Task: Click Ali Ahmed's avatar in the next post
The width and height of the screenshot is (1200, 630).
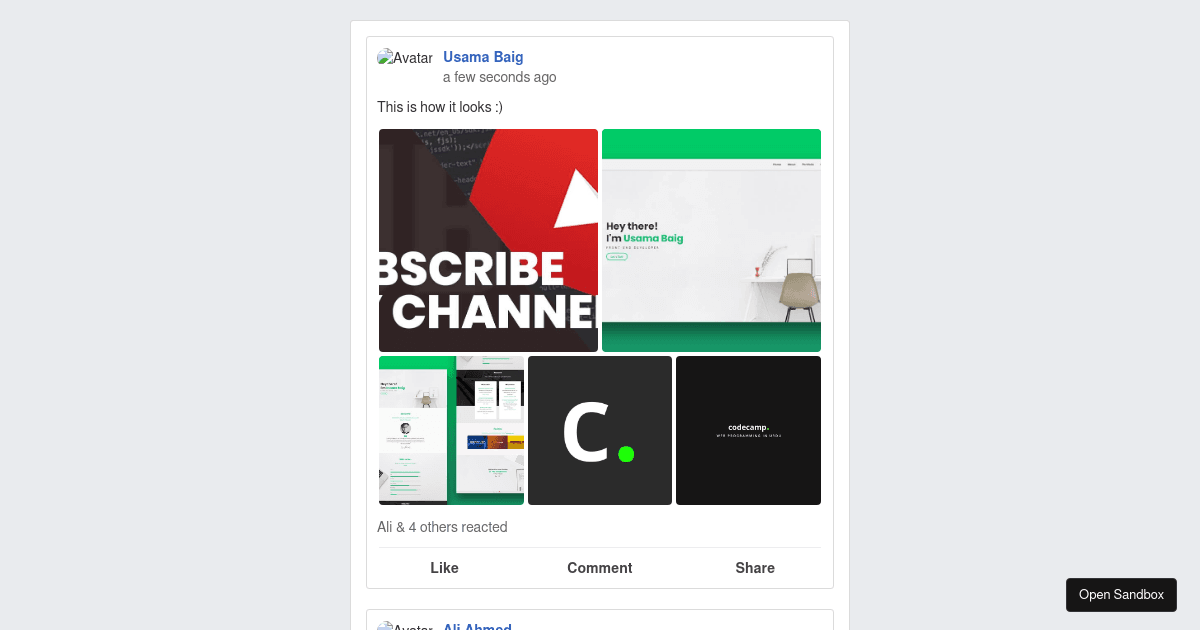Action: click(405, 626)
